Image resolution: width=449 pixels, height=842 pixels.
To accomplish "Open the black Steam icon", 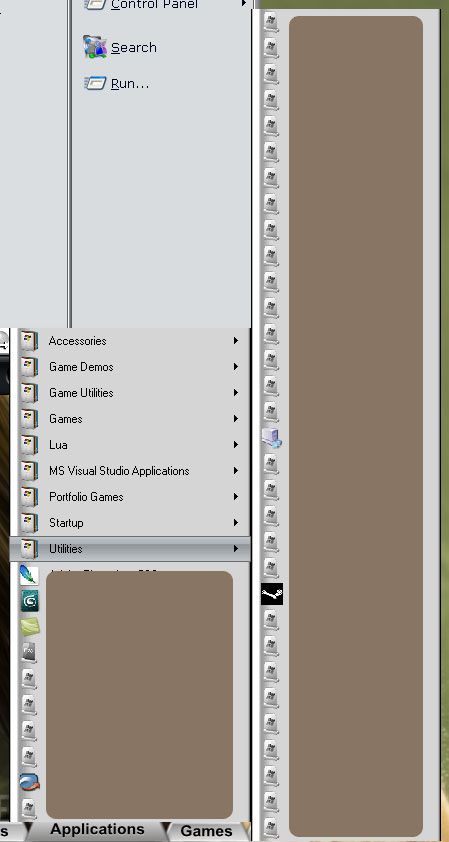I will (272, 594).
